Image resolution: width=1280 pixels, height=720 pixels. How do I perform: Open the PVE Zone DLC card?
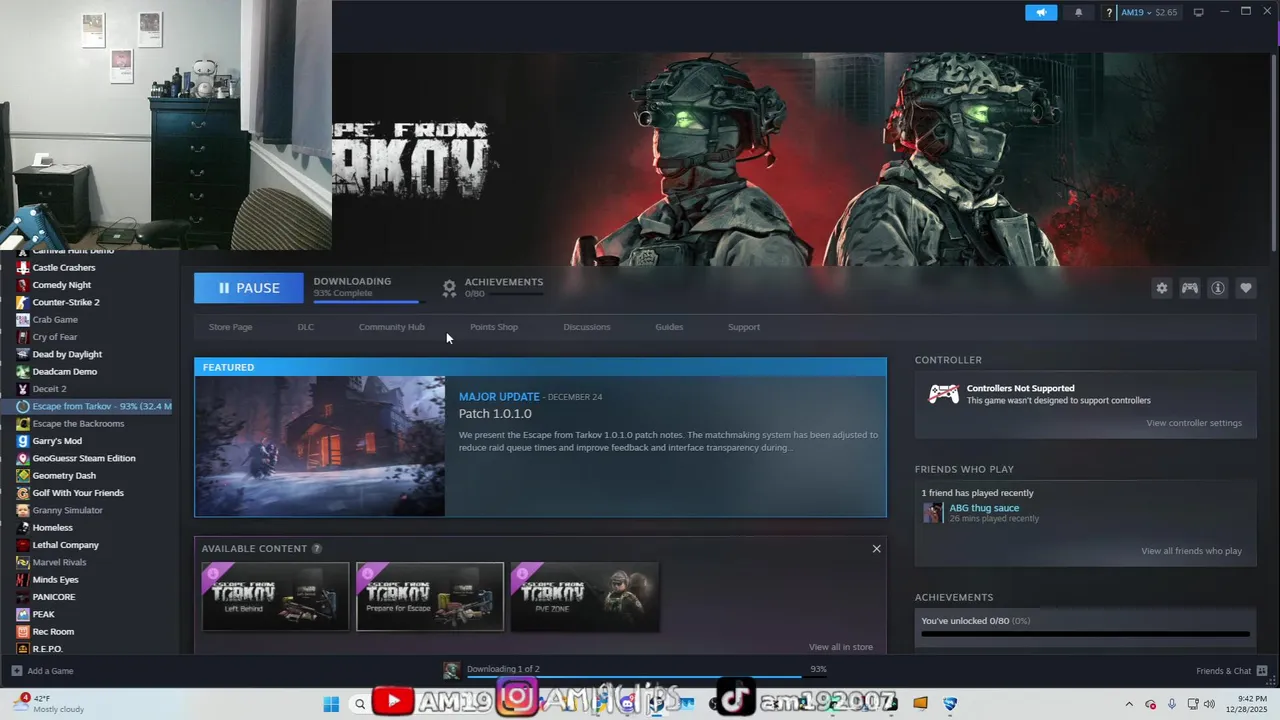click(585, 597)
